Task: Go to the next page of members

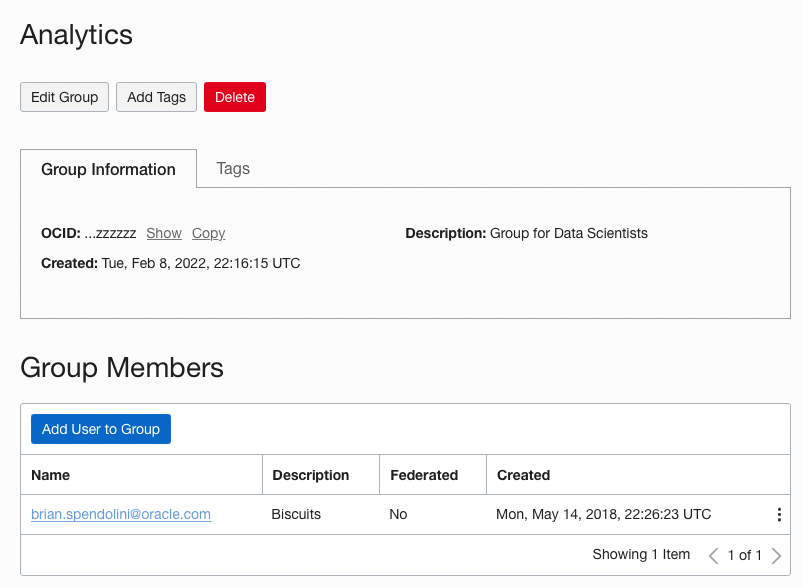Action: (777, 555)
